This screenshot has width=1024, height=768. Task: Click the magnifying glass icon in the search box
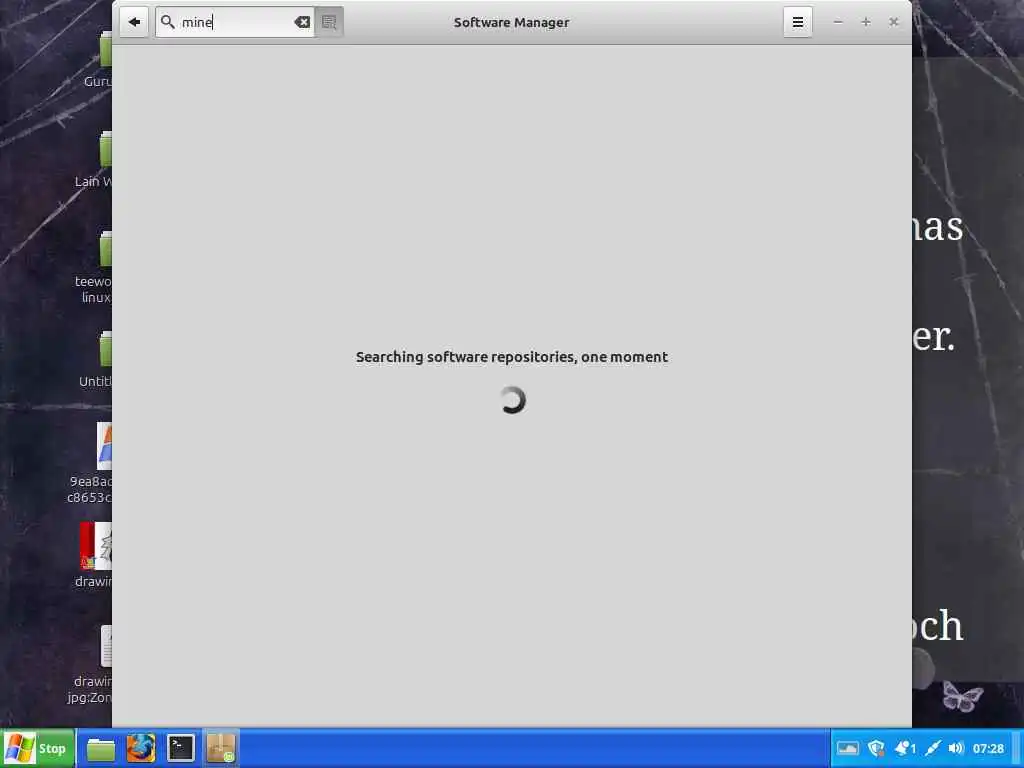pyautogui.click(x=168, y=22)
